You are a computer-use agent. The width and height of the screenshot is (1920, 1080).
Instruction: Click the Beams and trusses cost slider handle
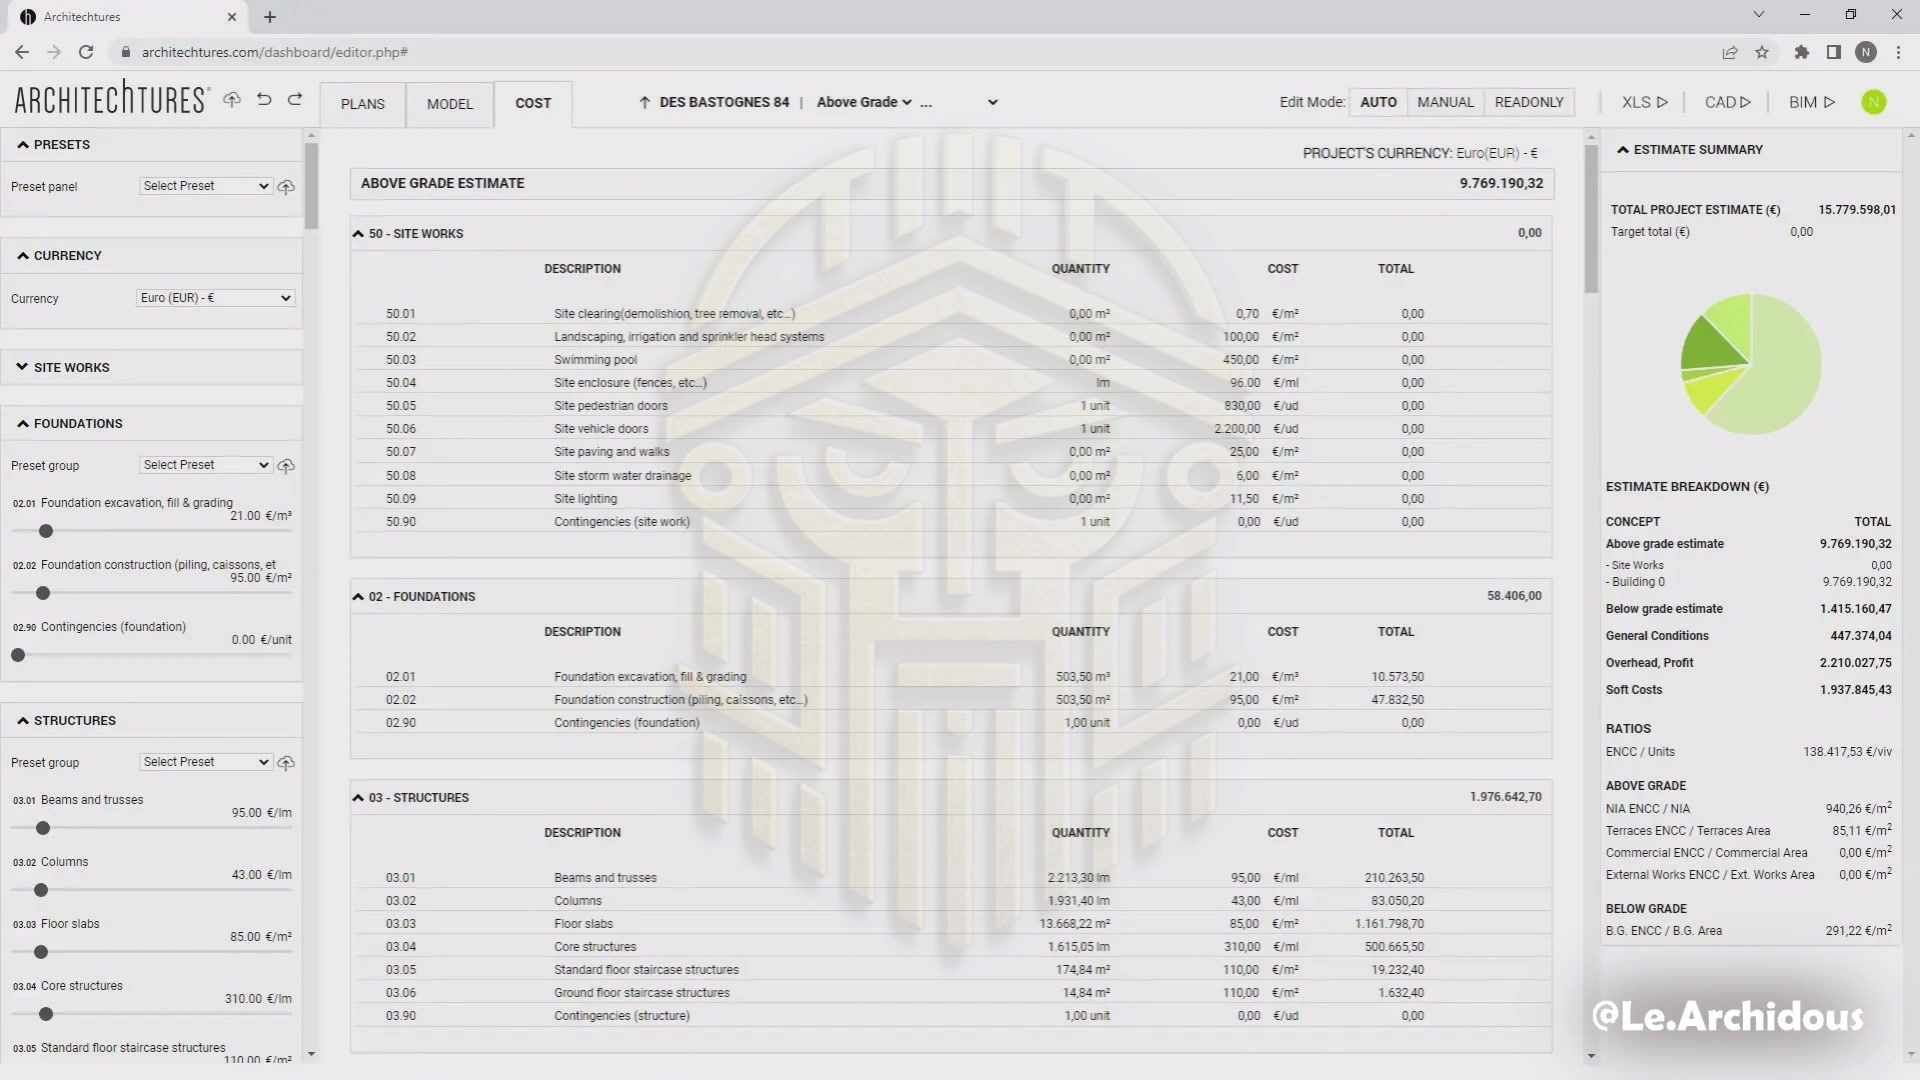43,828
